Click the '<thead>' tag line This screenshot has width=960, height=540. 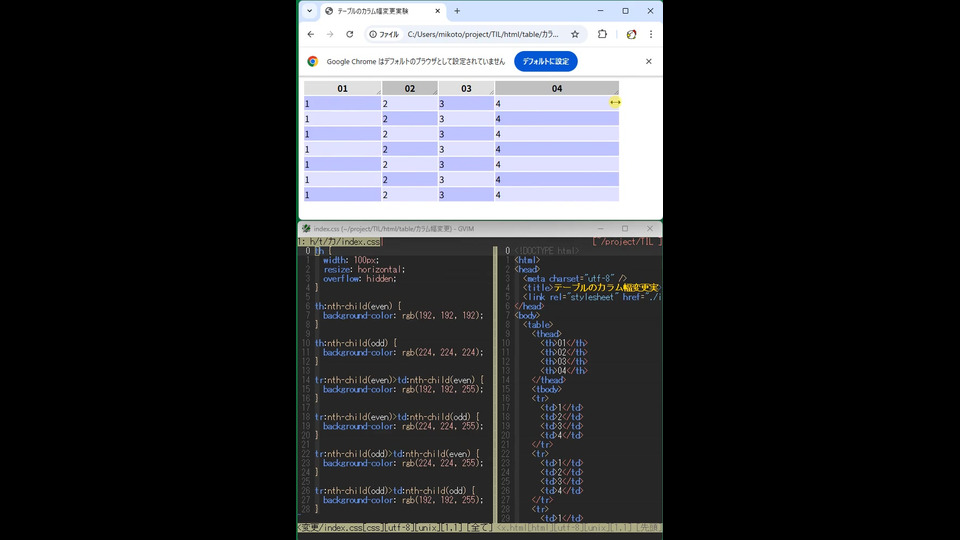pos(547,334)
